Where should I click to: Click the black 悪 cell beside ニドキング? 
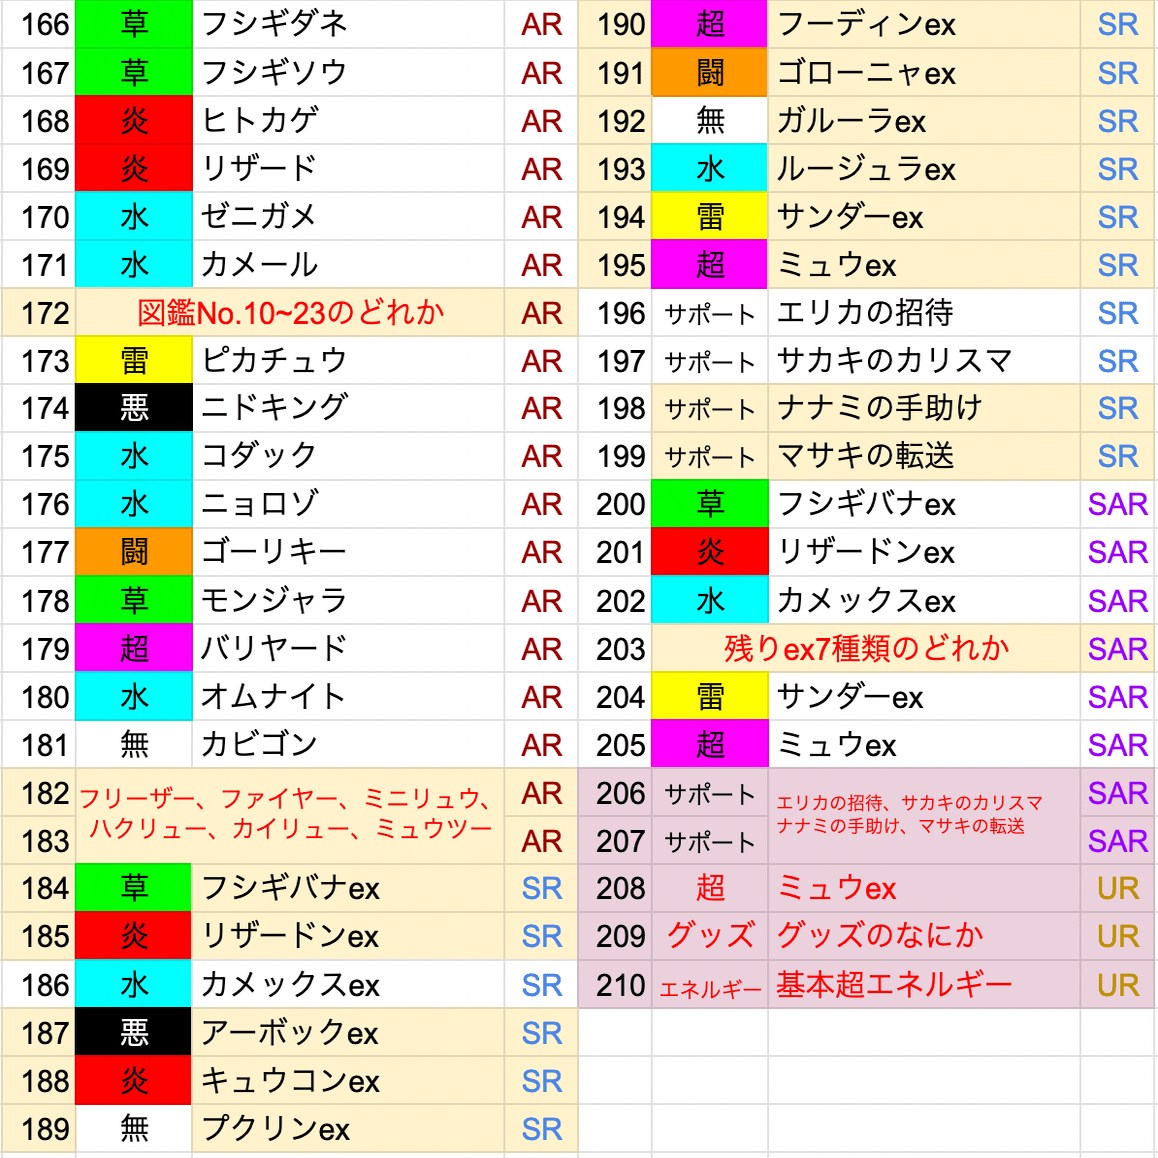[133, 408]
